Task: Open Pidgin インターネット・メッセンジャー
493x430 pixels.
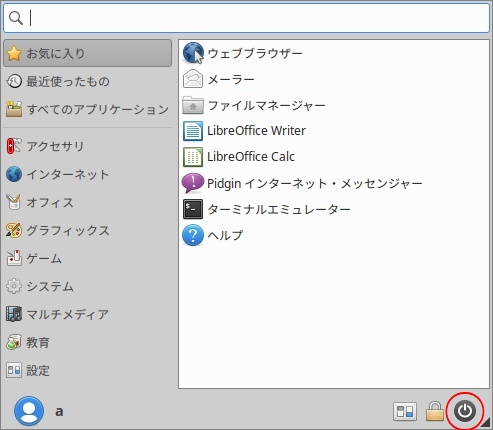Action: 334,183
